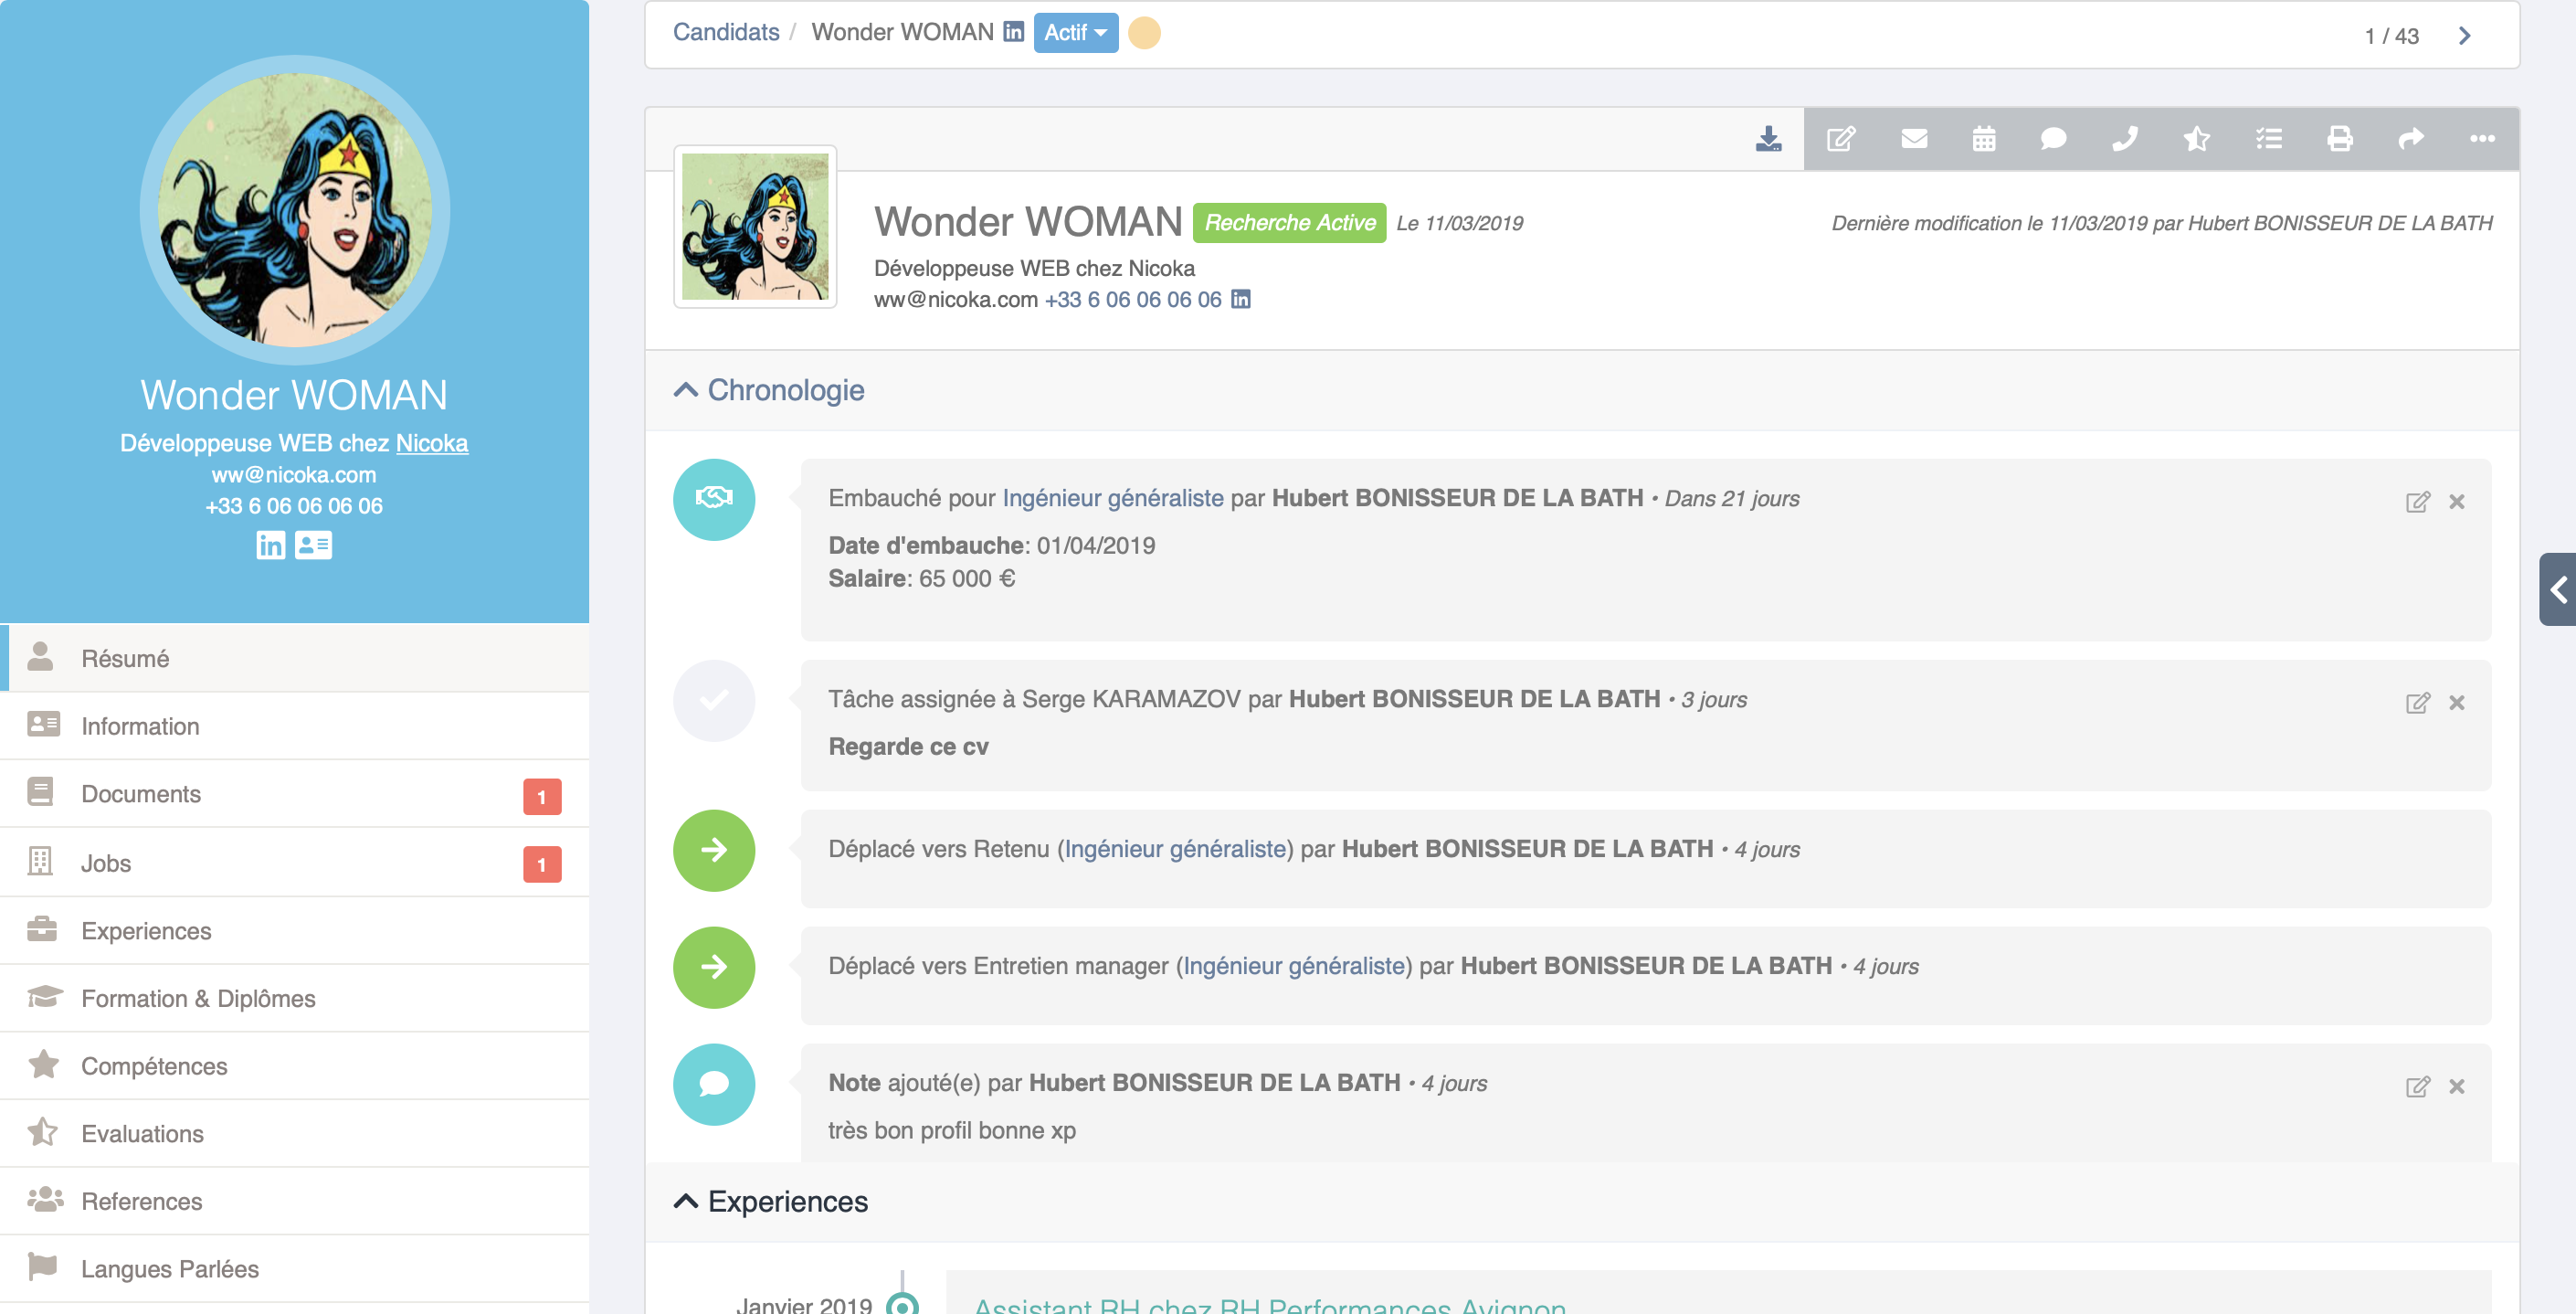Share candidate using the forward arrow icon
The height and width of the screenshot is (1314, 2576).
pos(2410,139)
